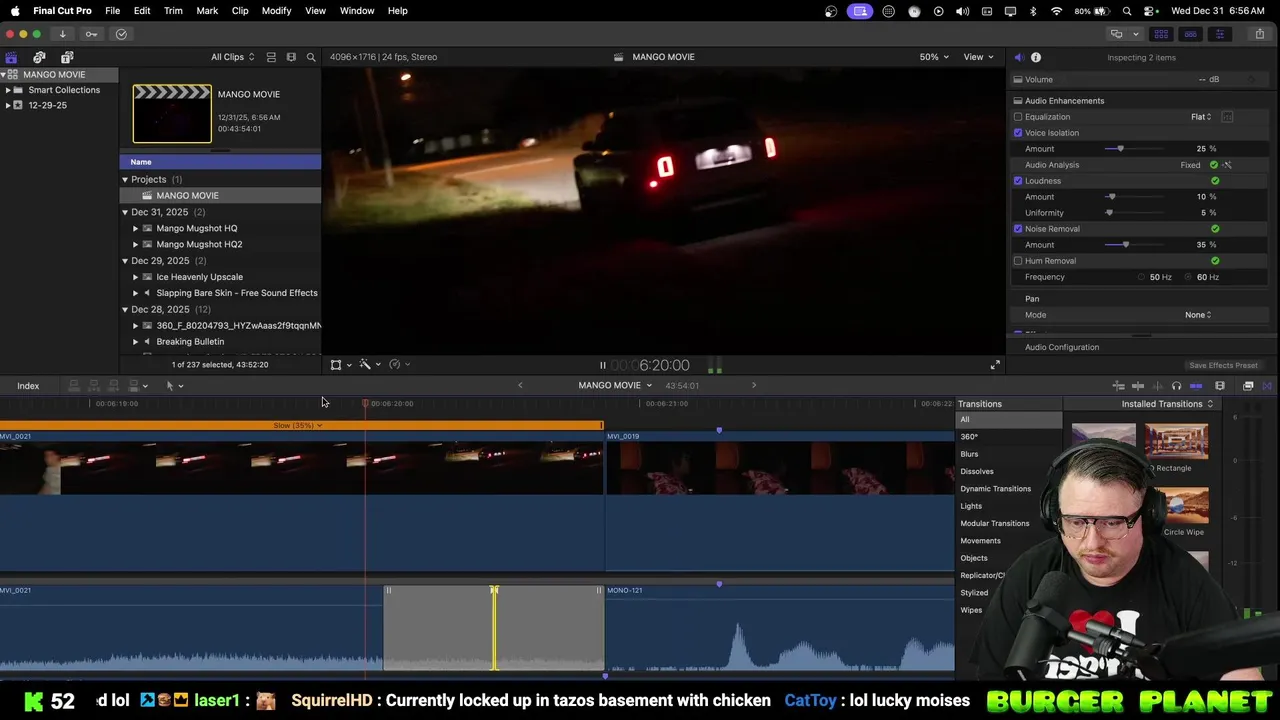This screenshot has height=720, width=1280.
Task: Expand the Mango Mugshot HQ clip
Action: coord(135,228)
